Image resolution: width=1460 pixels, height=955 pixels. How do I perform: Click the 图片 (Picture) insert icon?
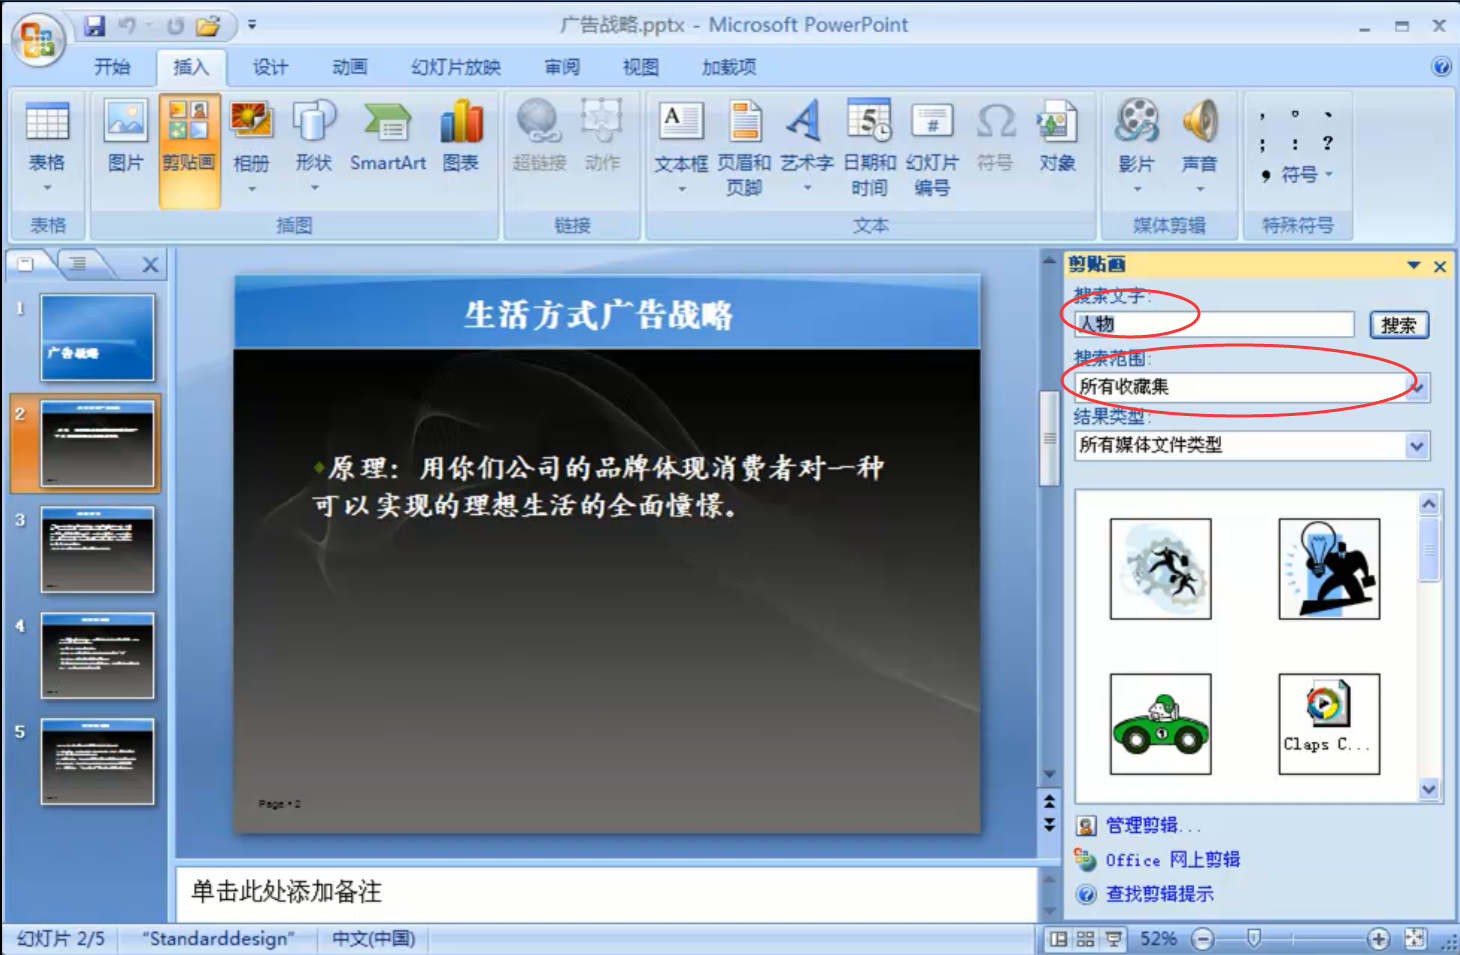(x=126, y=136)
